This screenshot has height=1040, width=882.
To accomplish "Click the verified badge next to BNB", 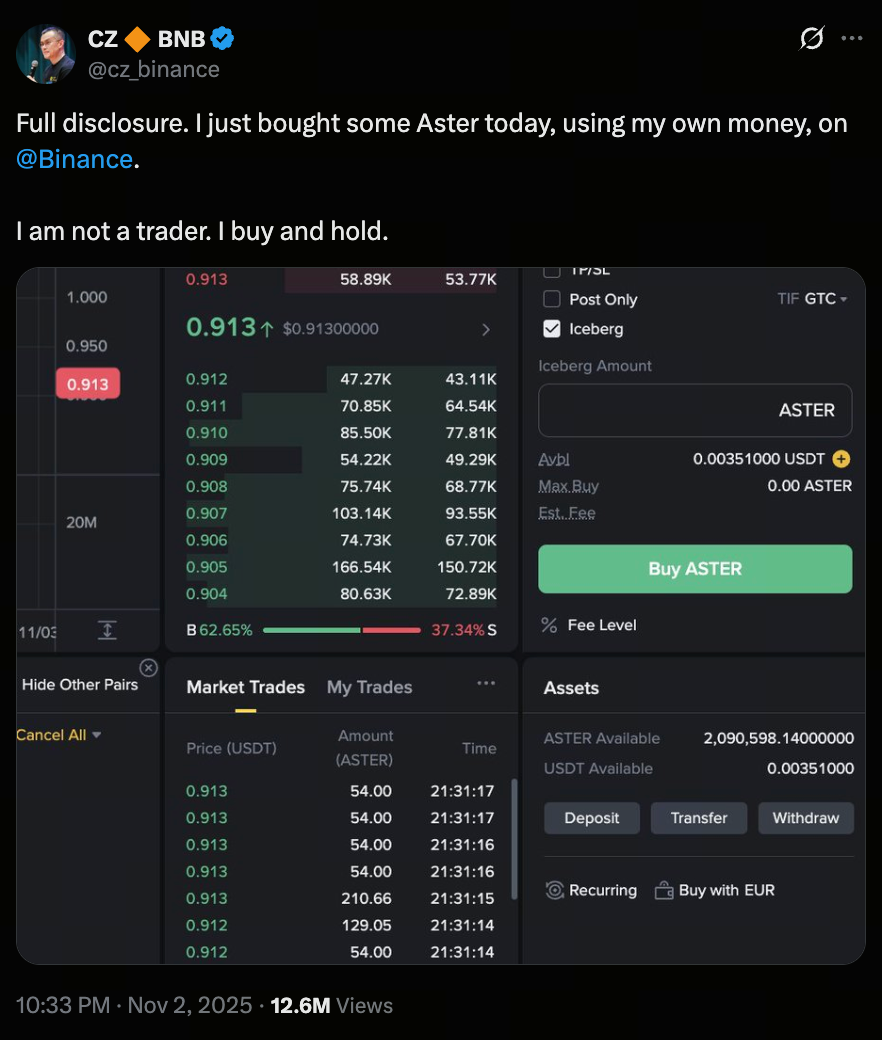I will pos(223,39).
